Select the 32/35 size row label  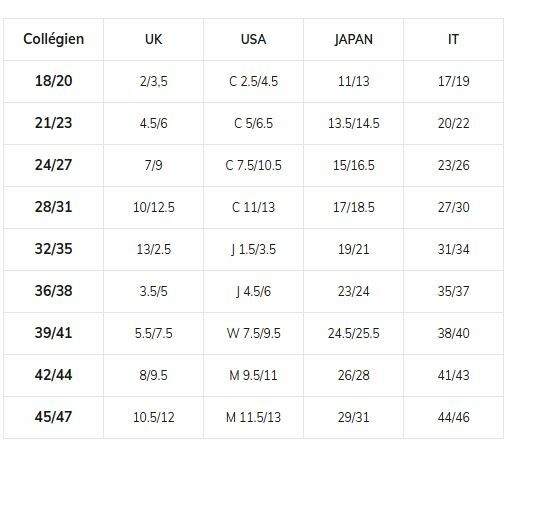click(x=53, y=249)
